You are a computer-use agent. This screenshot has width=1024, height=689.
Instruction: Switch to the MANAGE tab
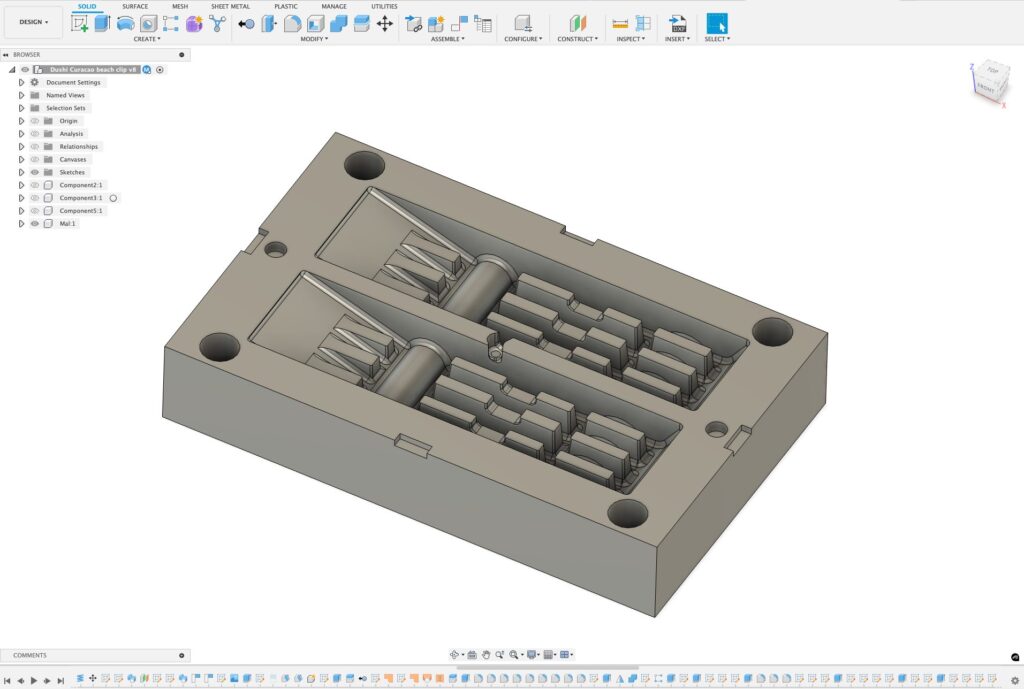point(334,7)
